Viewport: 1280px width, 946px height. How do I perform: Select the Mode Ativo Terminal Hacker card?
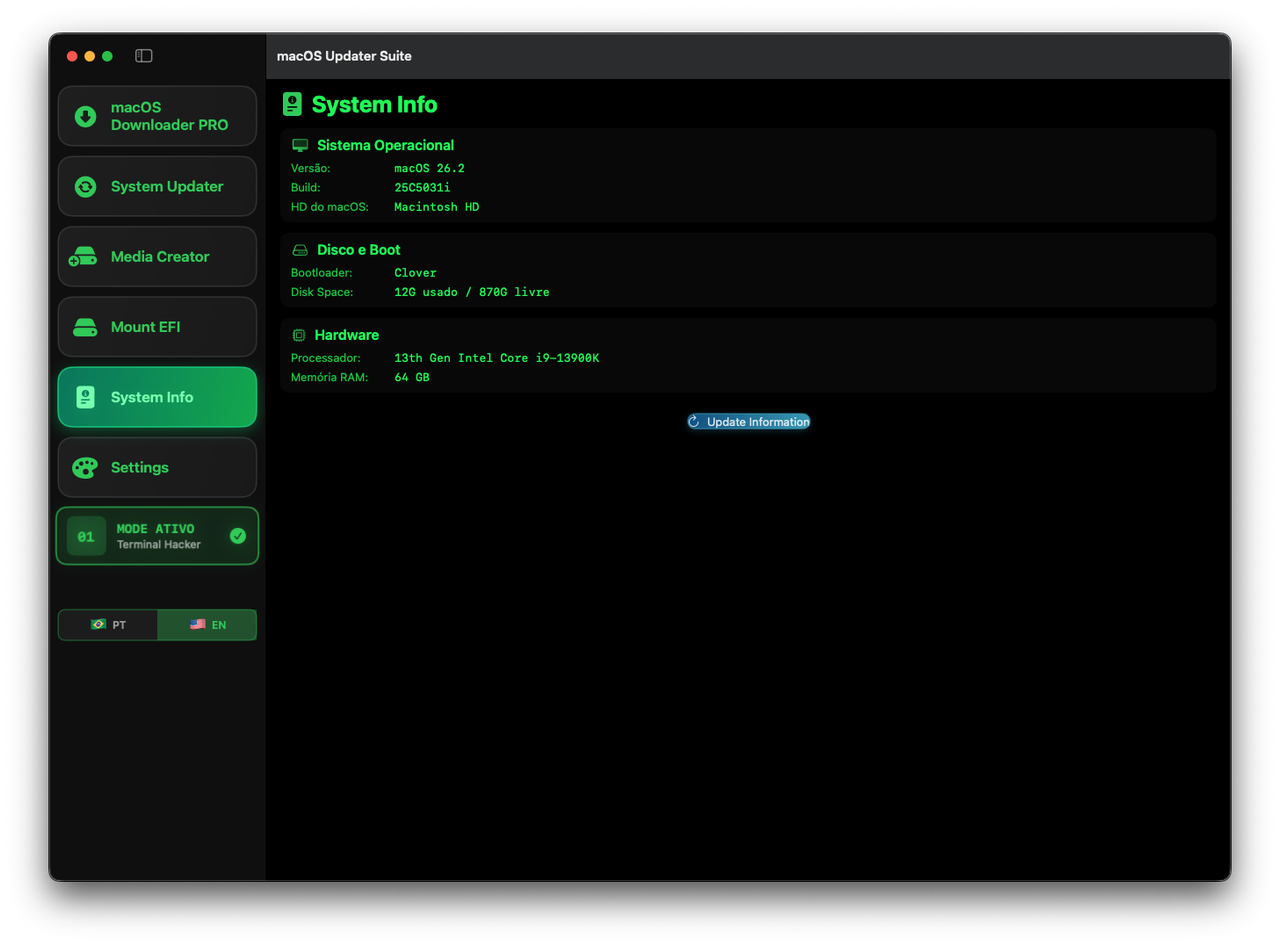[x=157, y=536]
